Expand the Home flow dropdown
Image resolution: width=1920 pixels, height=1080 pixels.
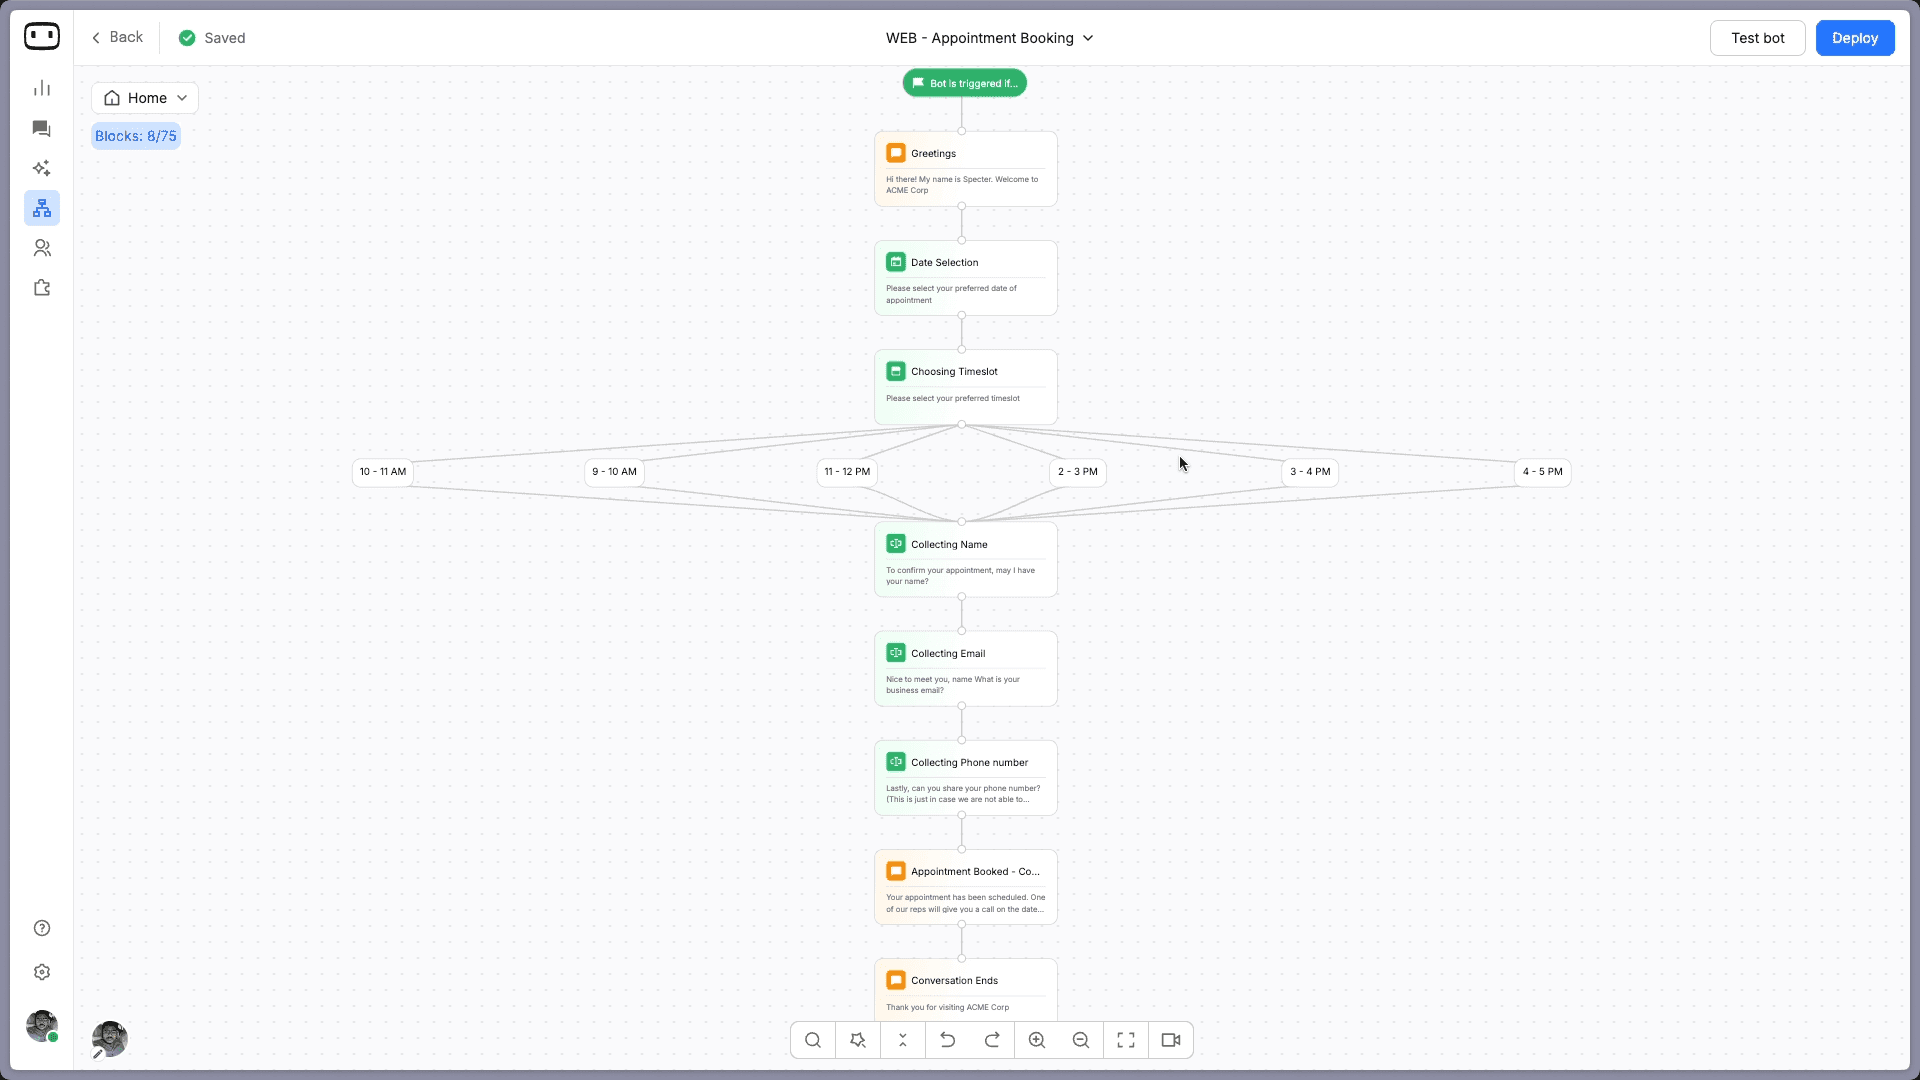coord(145,98)
